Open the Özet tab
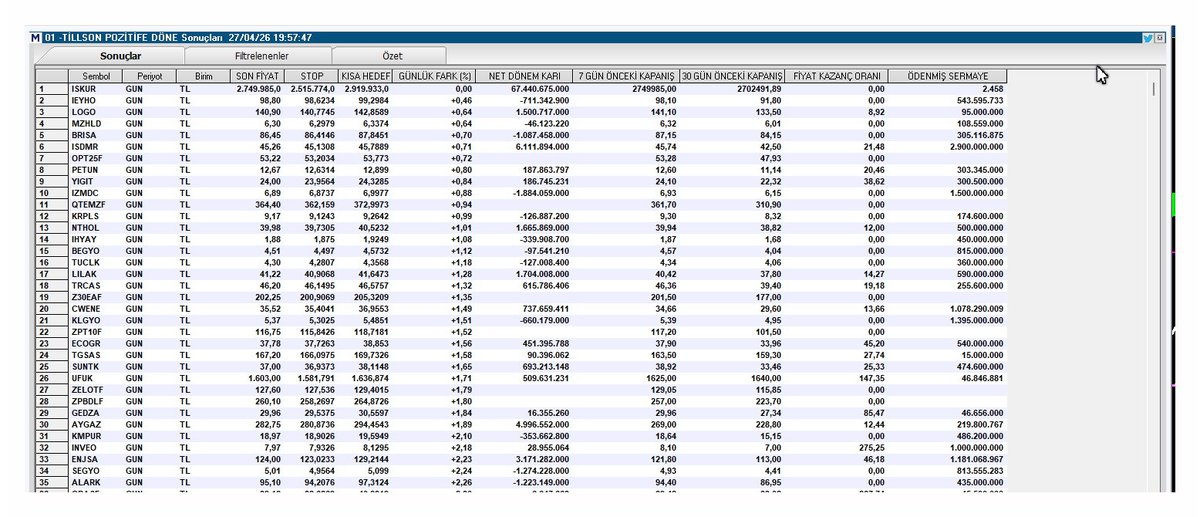The width and height of the screenshot is (1200, 517). [x=393, y=57]
